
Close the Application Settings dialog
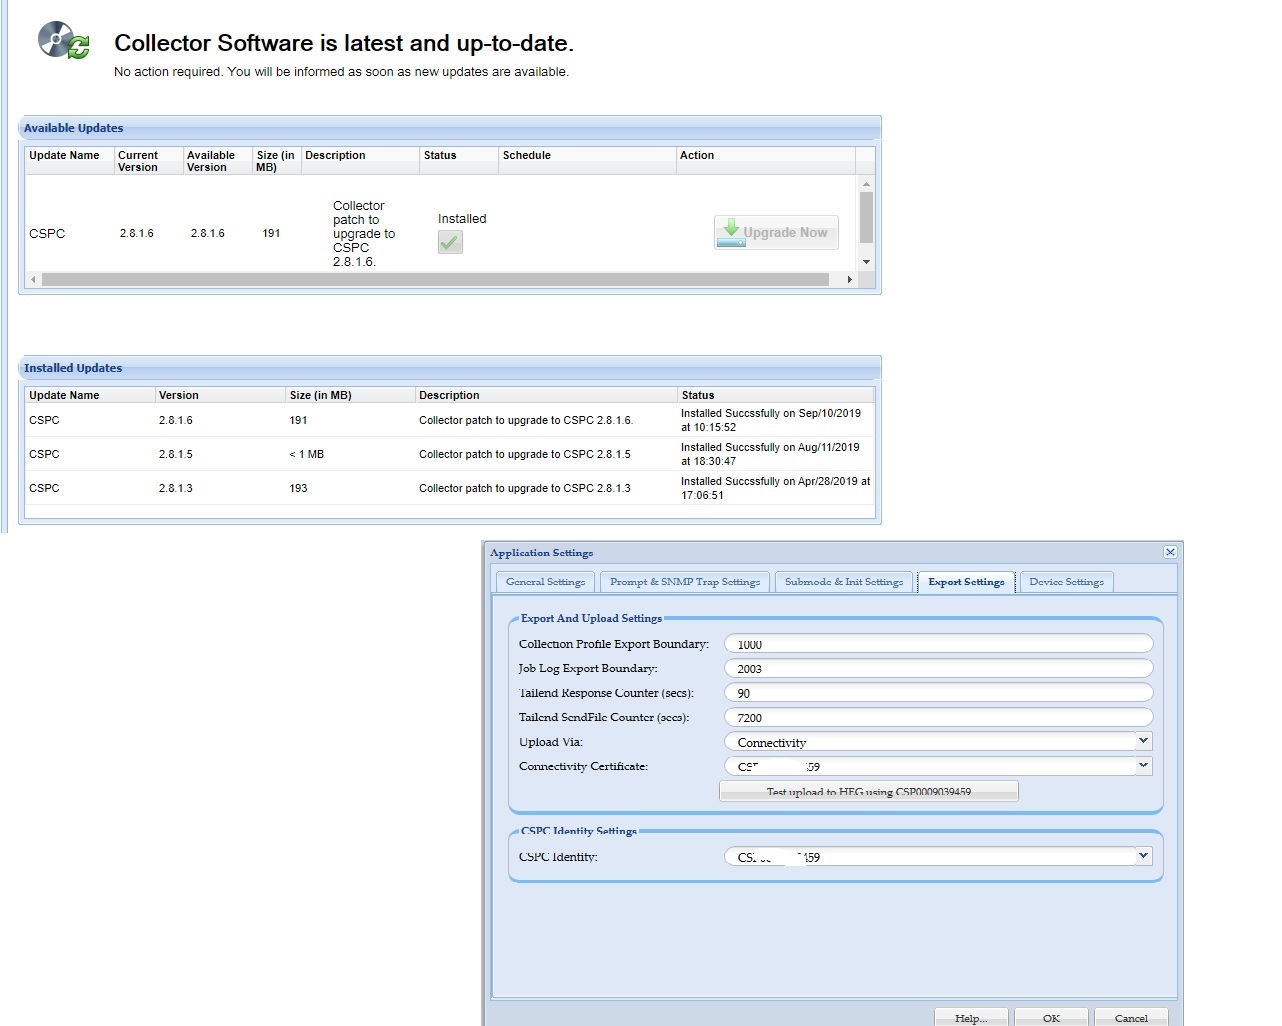pyautogui.click(x=1170, y=552)
